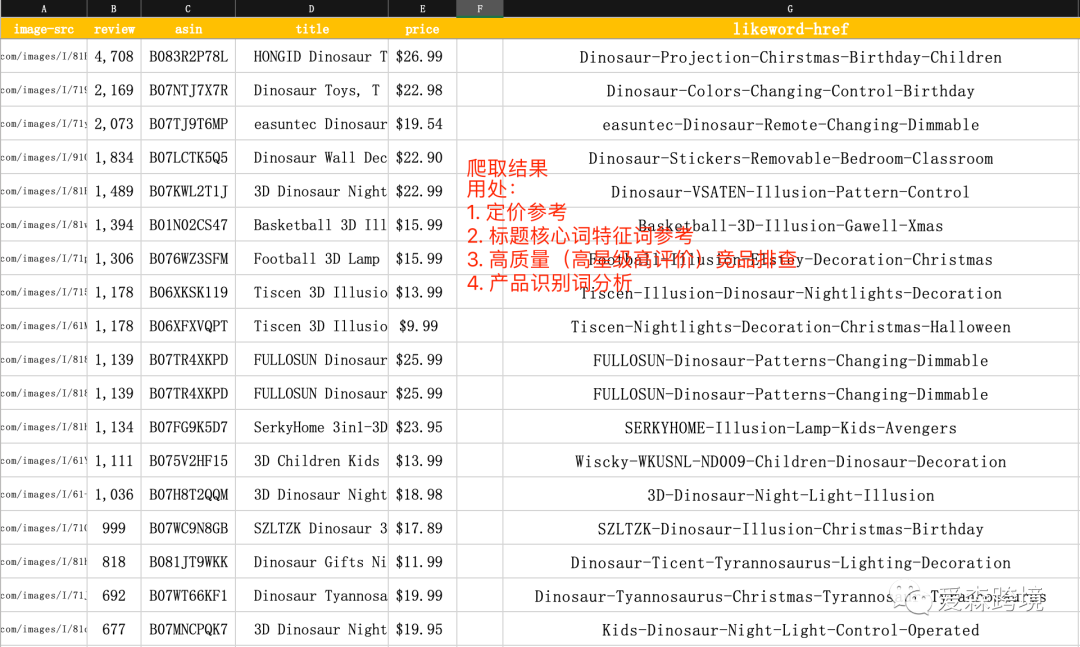Select cell Dinosaur-Ticent-Tyrannosaurus-Lighting-Decoration

(791, 563)
